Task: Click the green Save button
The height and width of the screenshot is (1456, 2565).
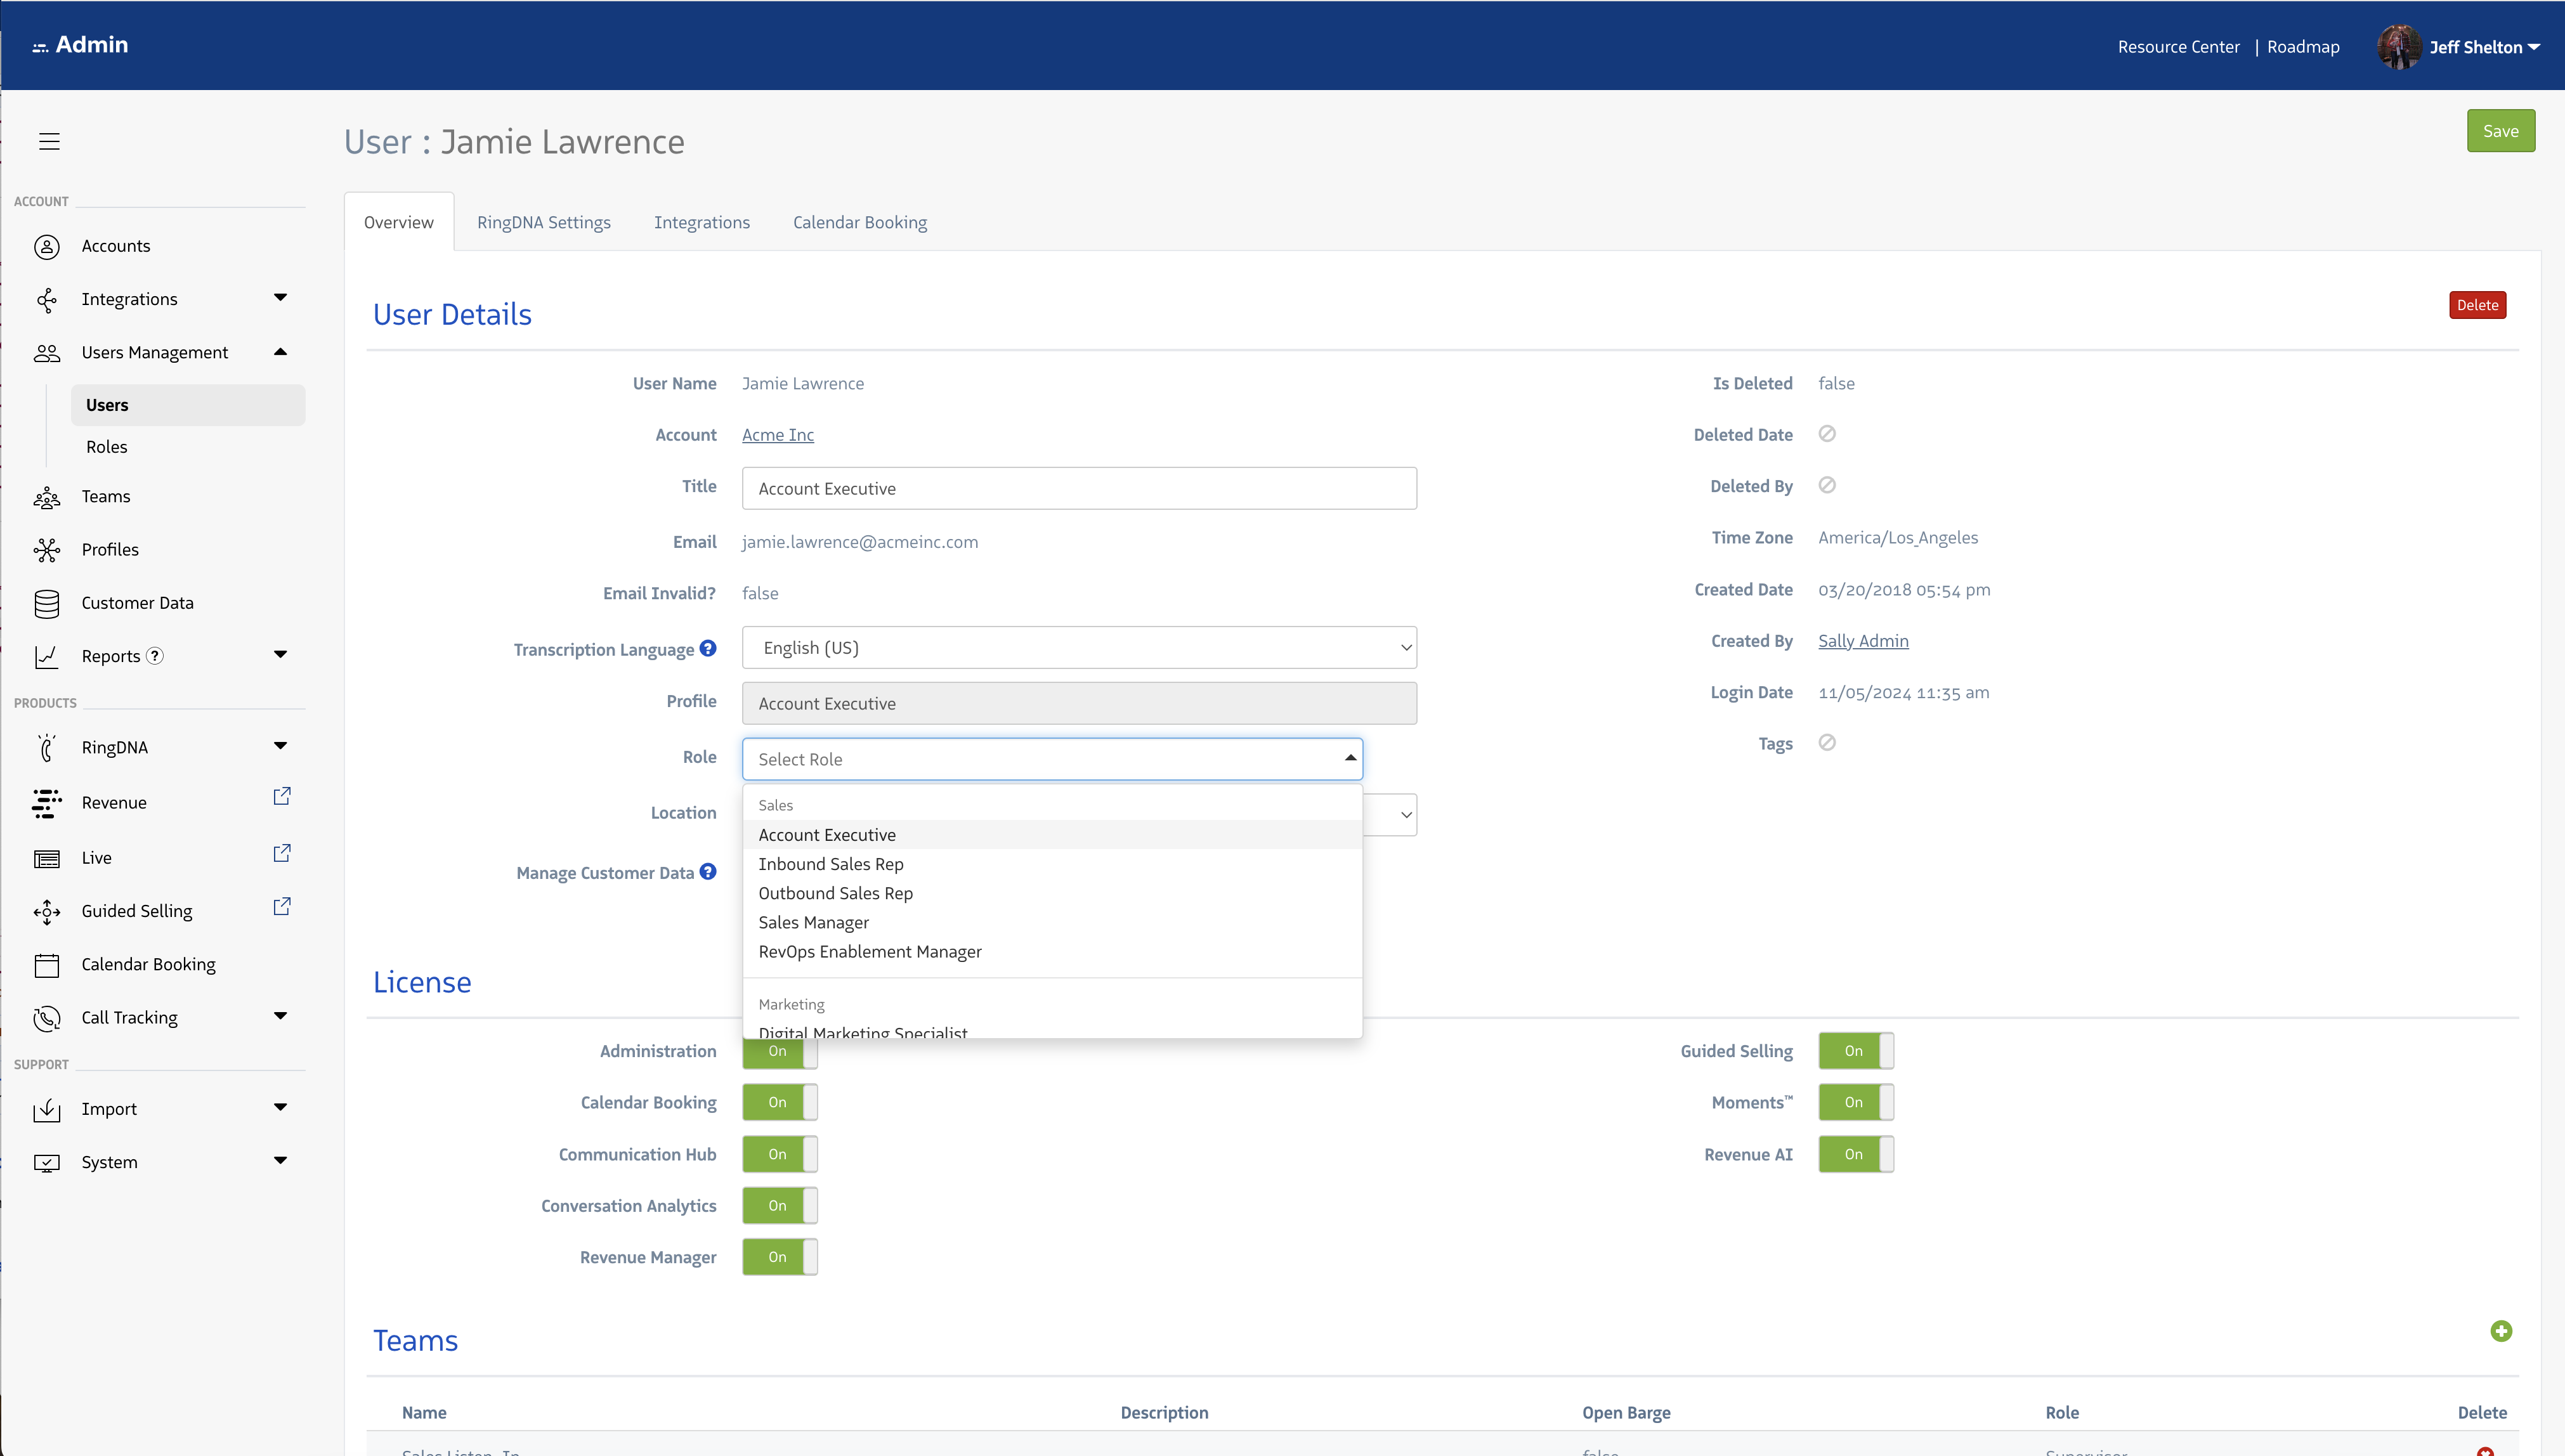Action: [2500, 131]
